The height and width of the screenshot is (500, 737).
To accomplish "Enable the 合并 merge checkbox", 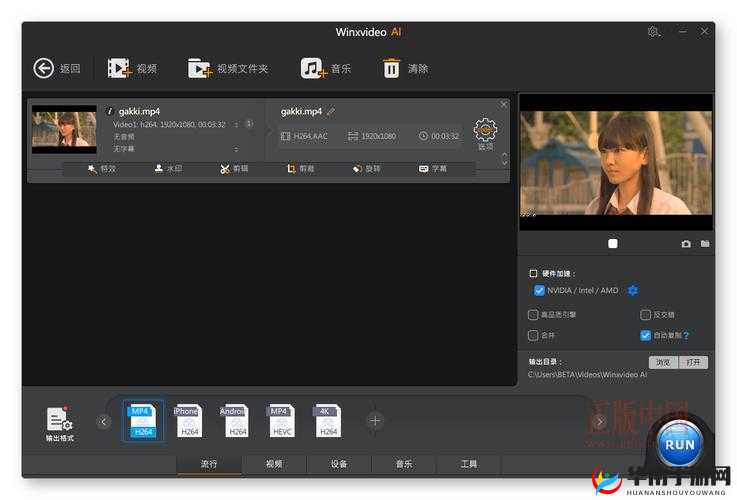I will 533,335.
